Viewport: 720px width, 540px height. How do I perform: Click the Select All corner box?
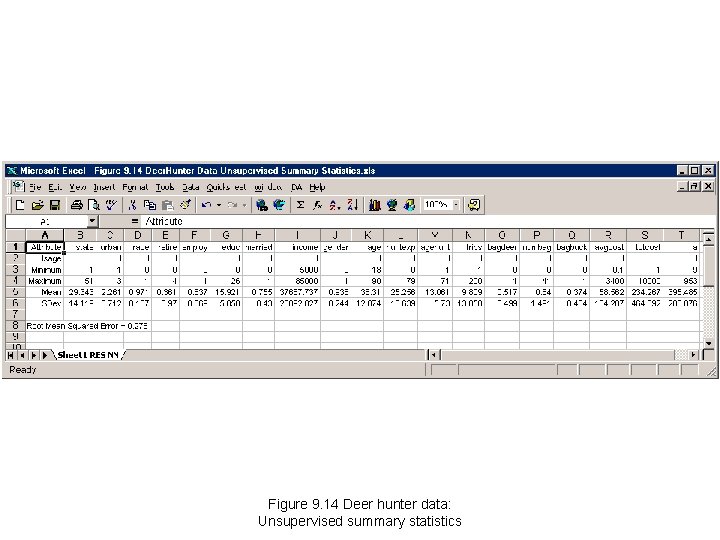tap(16, 235)
